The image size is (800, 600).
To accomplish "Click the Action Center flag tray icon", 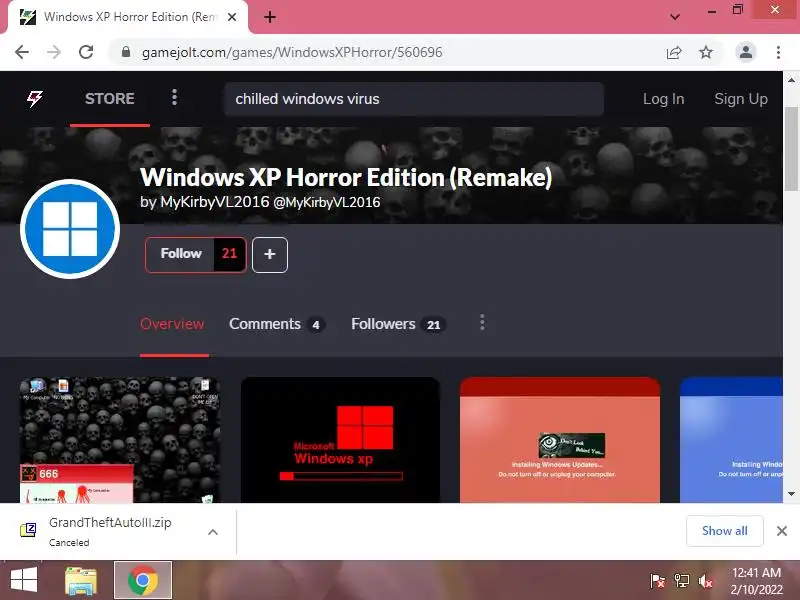I will [x=657, y=581].
